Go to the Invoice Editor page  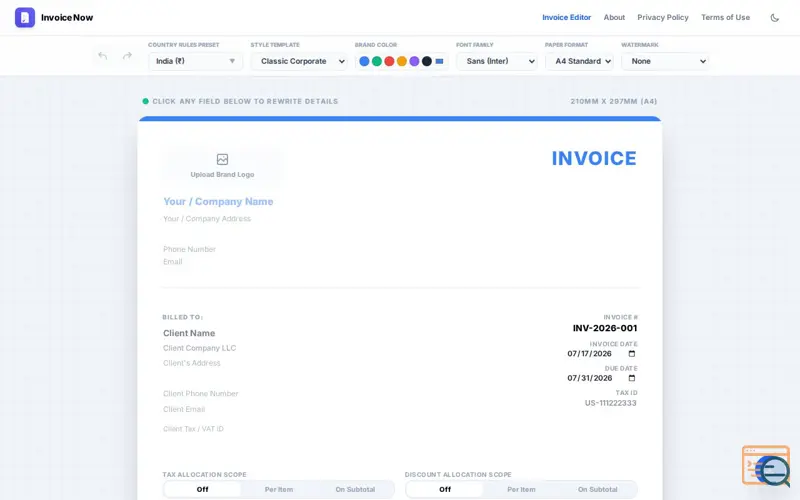pos(566,17)
